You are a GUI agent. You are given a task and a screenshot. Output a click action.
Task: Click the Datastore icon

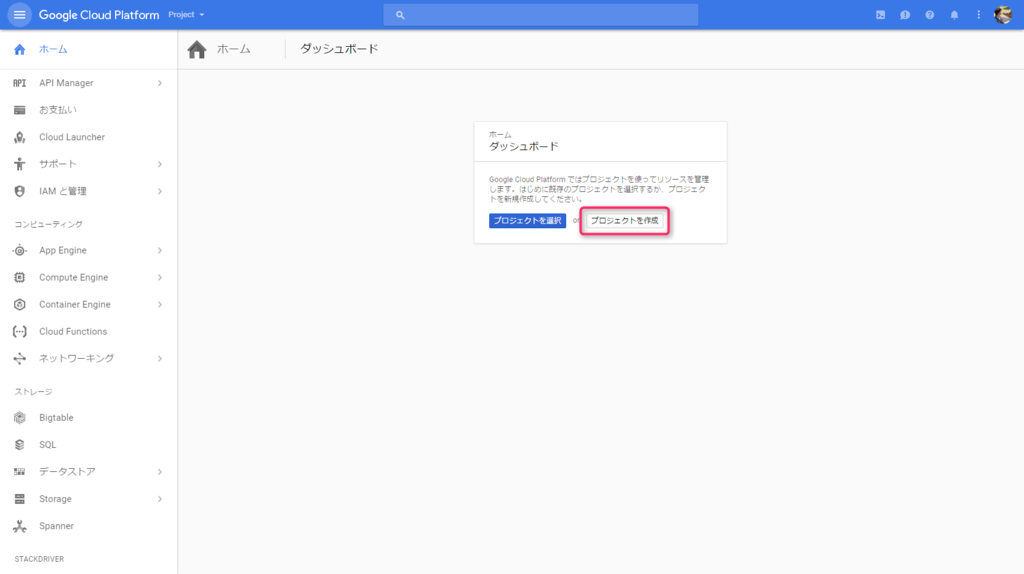[x=20, y=471]
